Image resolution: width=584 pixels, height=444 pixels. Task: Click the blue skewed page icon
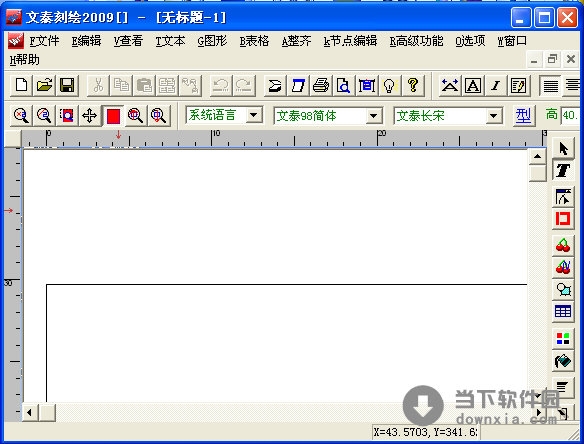tap(298, 86)
